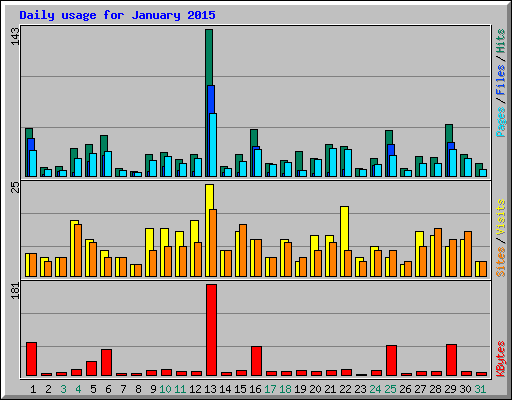Viewport: 512px width, 400px height.
Task: Click the red KBytes bar for day 1
Action: pyautogui.click(x=31, y=359)
